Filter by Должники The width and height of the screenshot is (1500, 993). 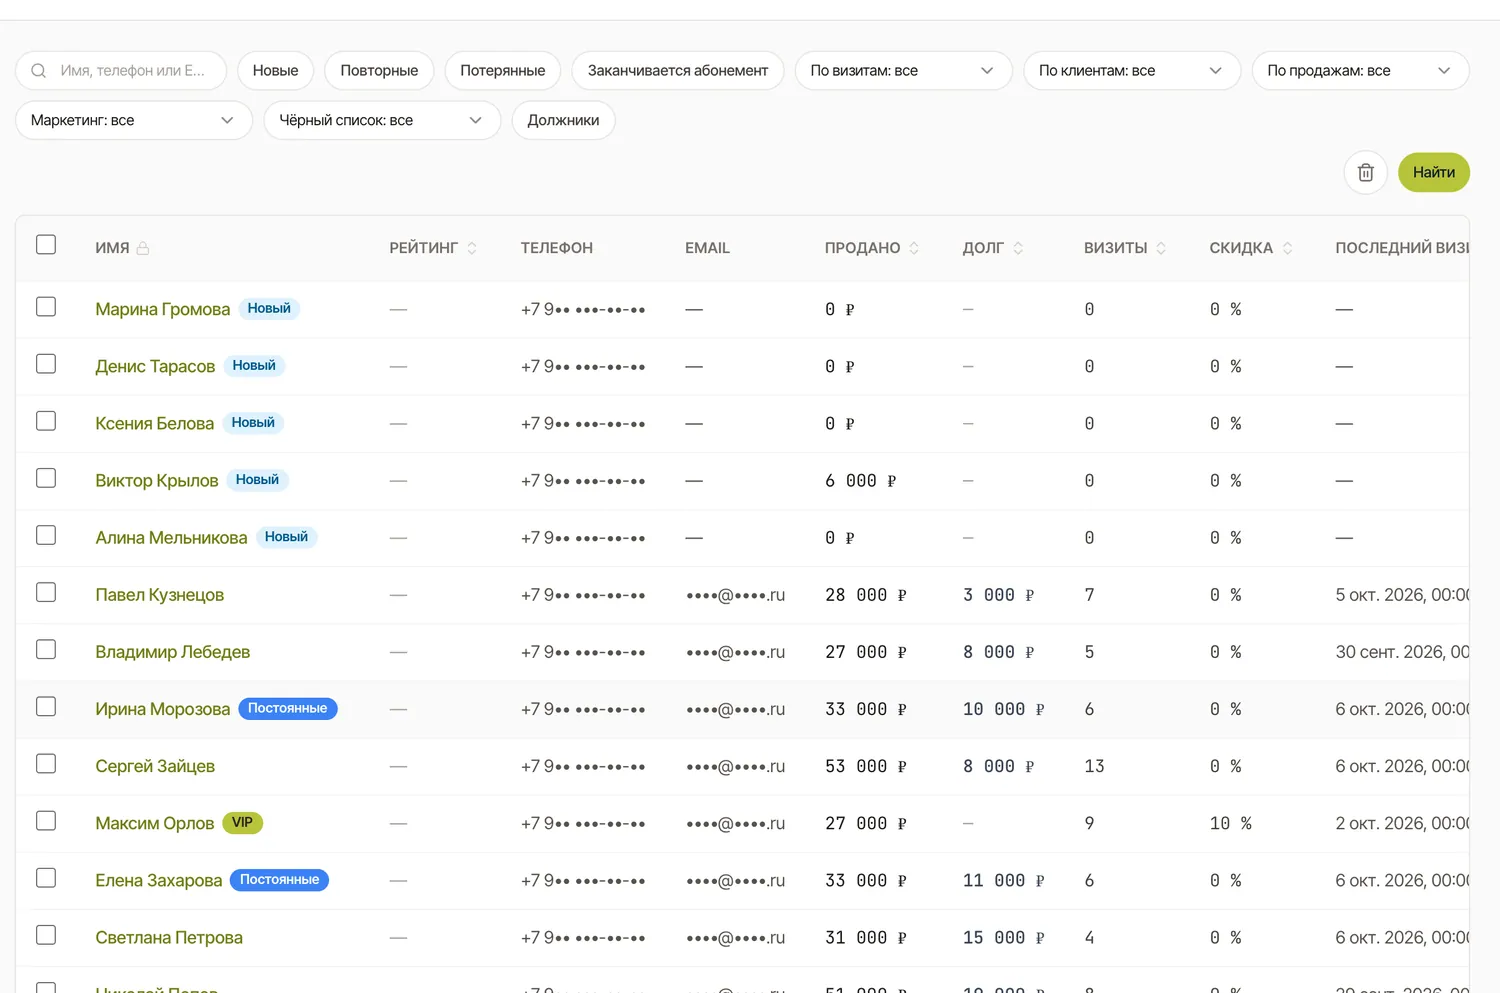coord(563,120)
